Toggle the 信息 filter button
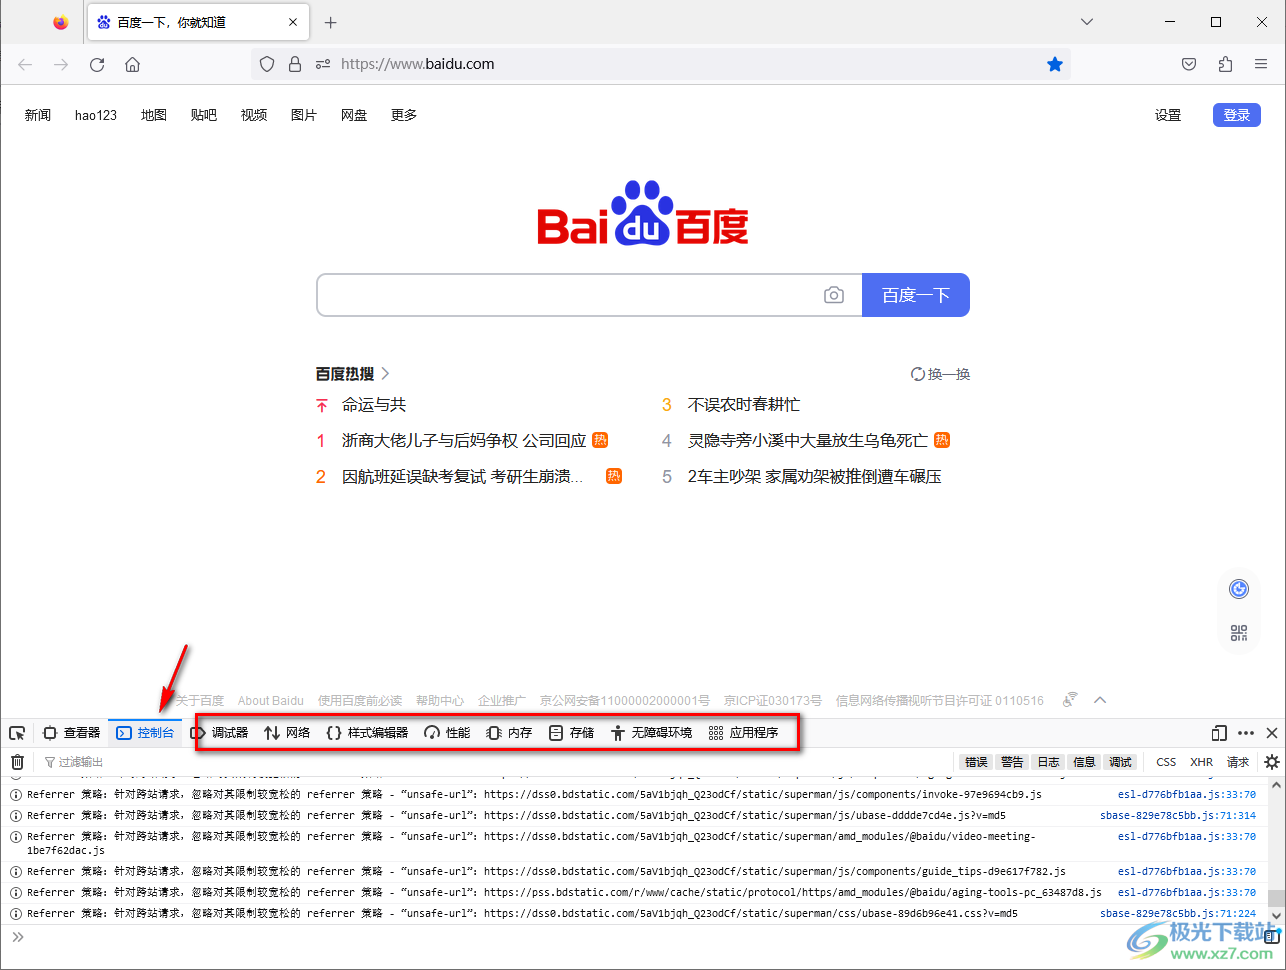Screen dimensions: 1286x970 tap(1085, 762)
